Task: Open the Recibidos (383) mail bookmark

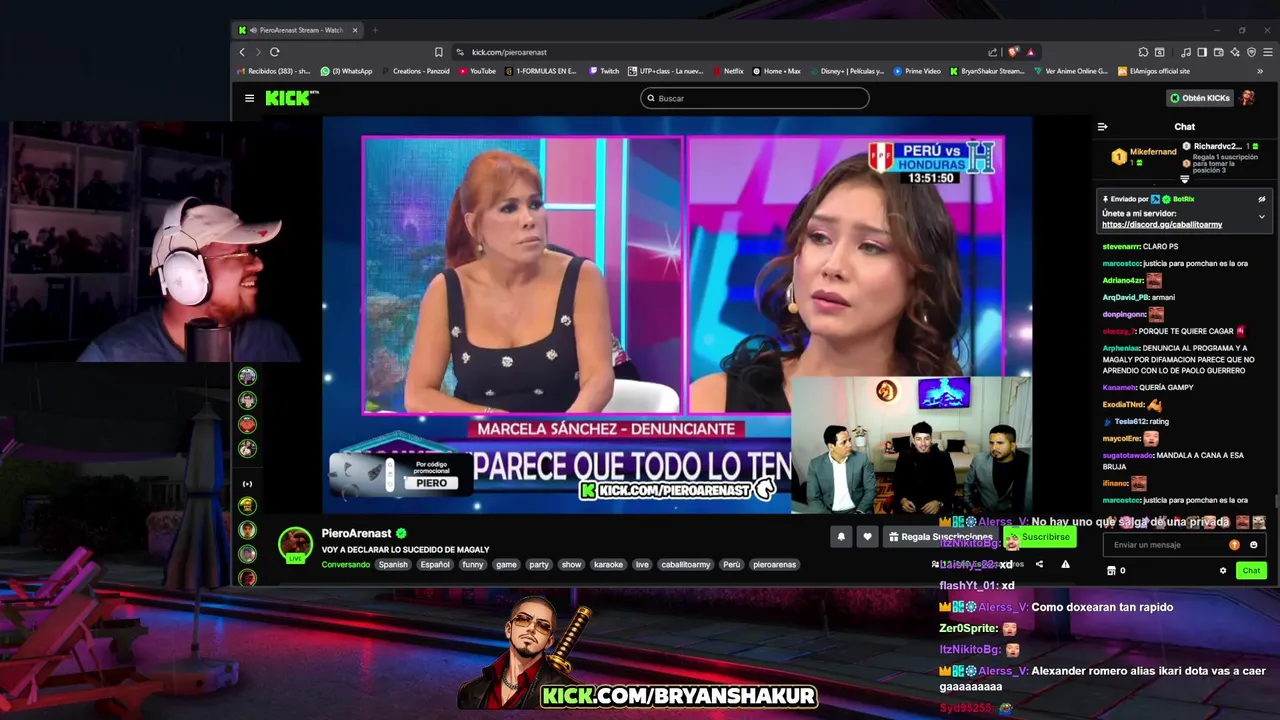Action: coord(275,71)
